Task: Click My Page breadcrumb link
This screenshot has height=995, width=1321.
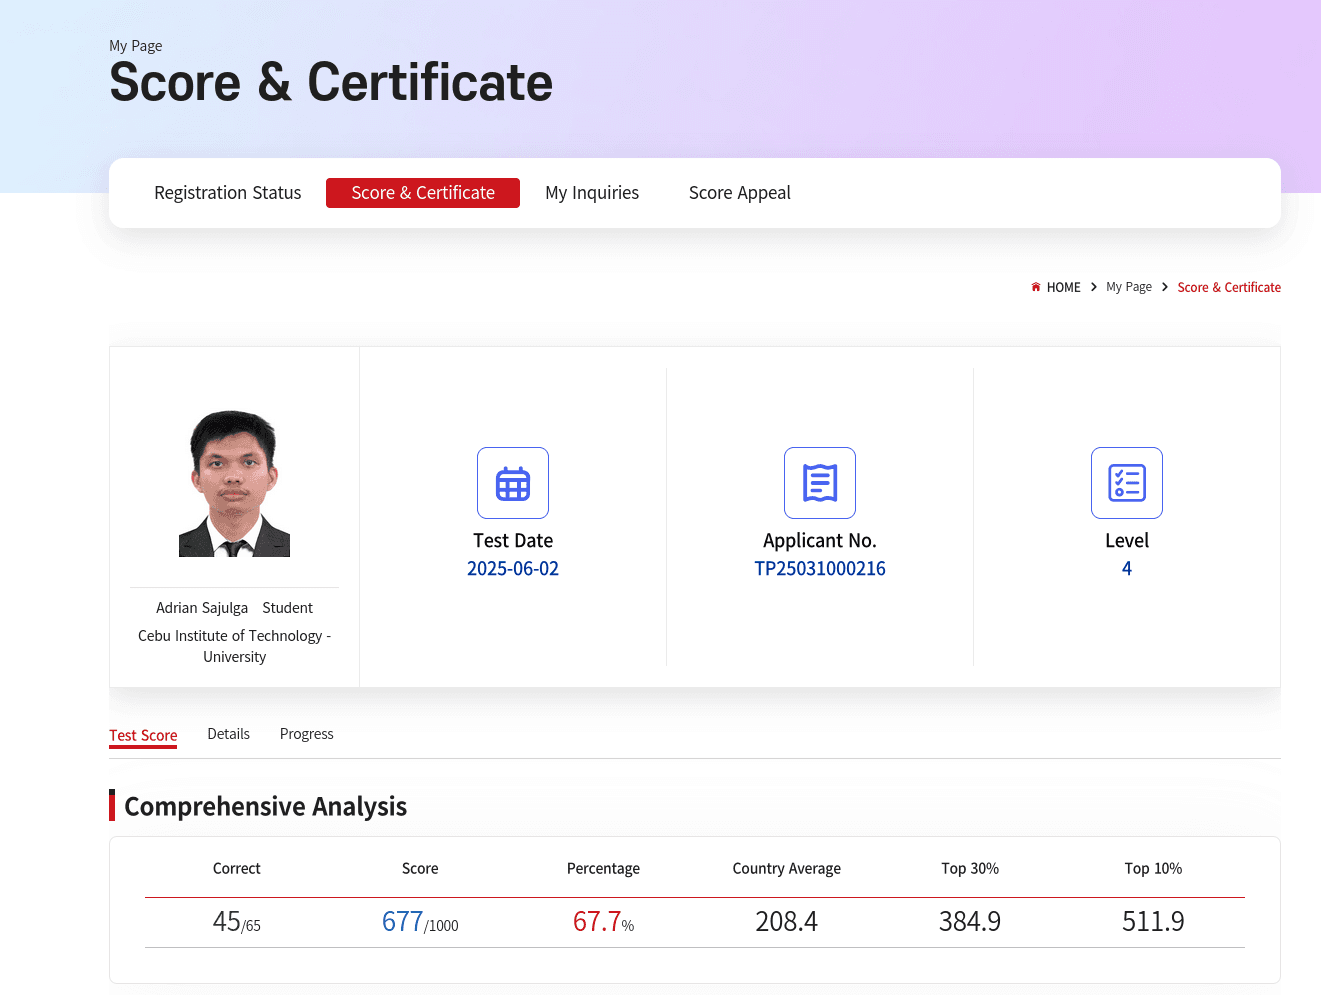Action: click(1128, 287)
